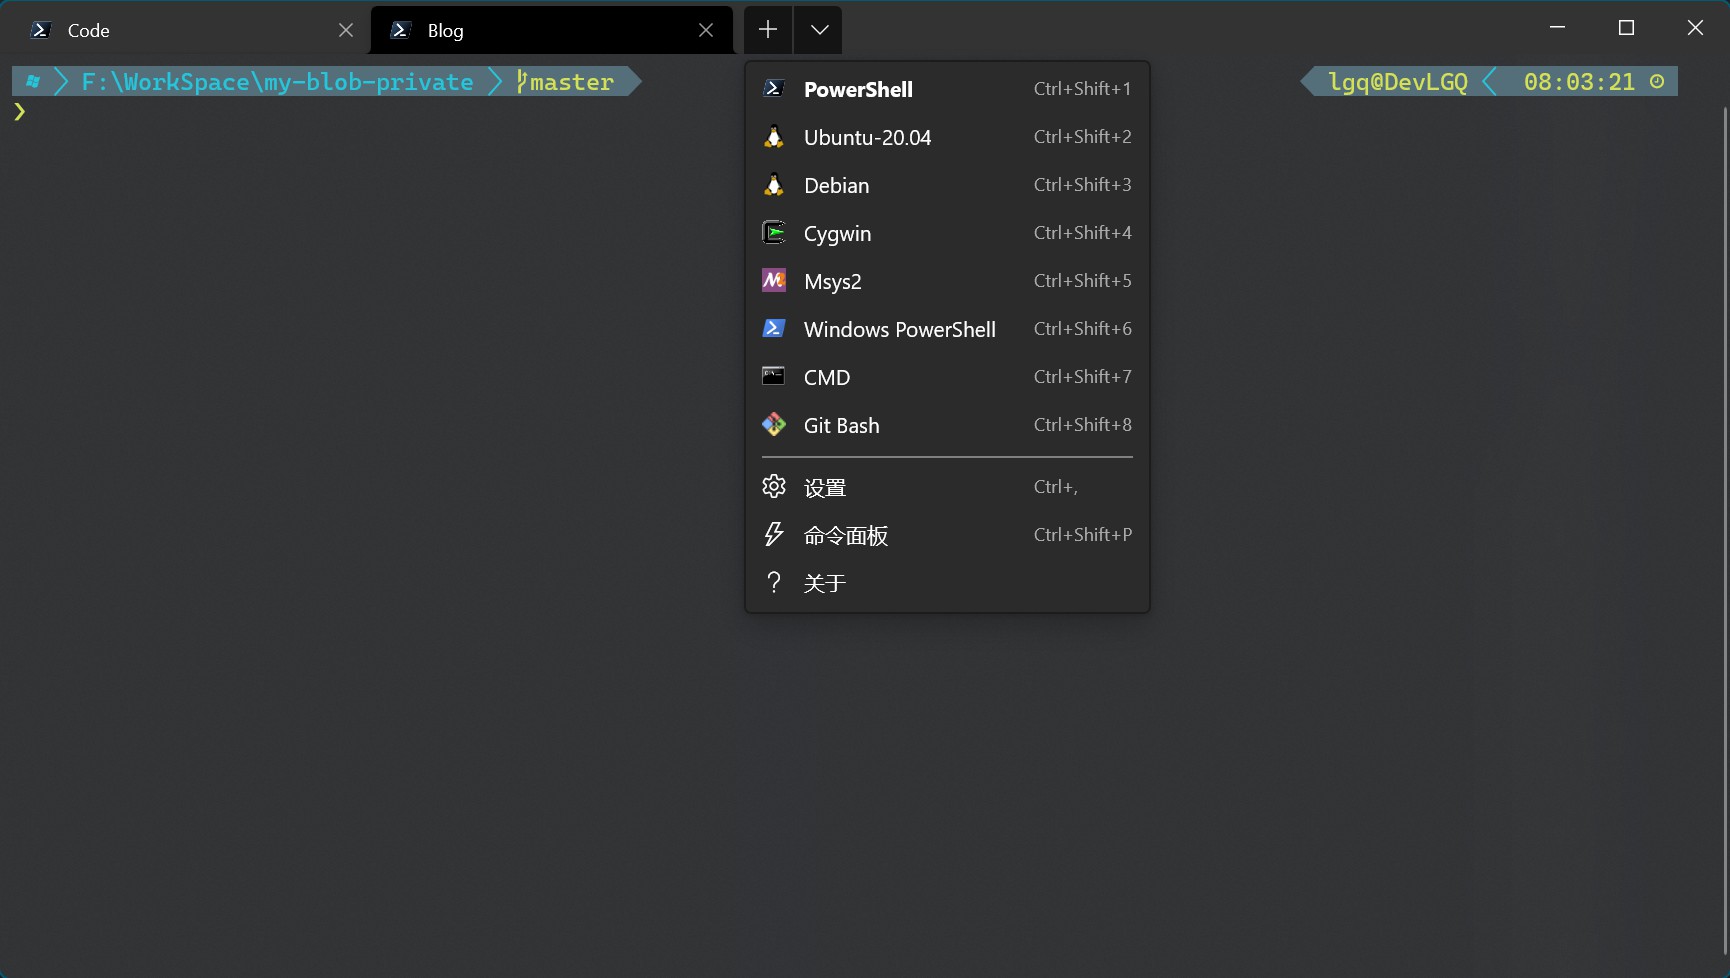Select the Blog tab
Screen dimensions: 1730x978
[x=551, y=30]
